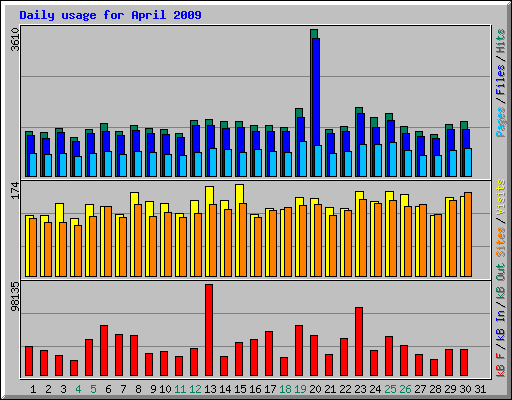Select the cyan Pages bar for day 30
Screen dimensions: 512x400
click(468, 162)
